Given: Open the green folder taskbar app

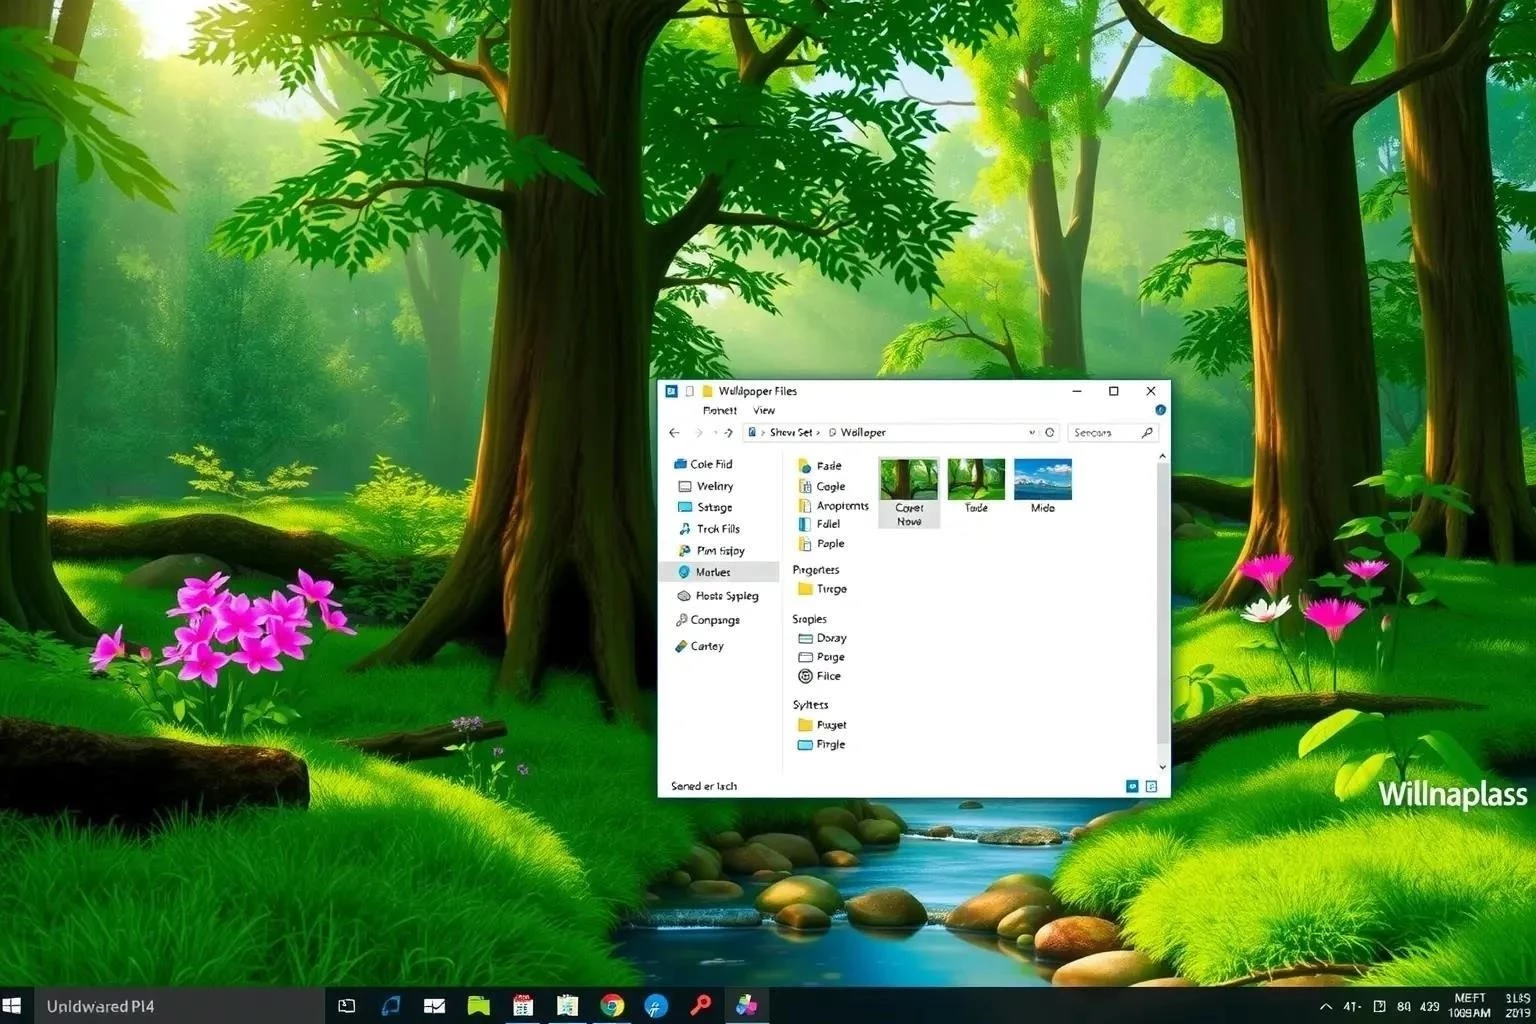Looking at the screenshot, I should 479,1006.
